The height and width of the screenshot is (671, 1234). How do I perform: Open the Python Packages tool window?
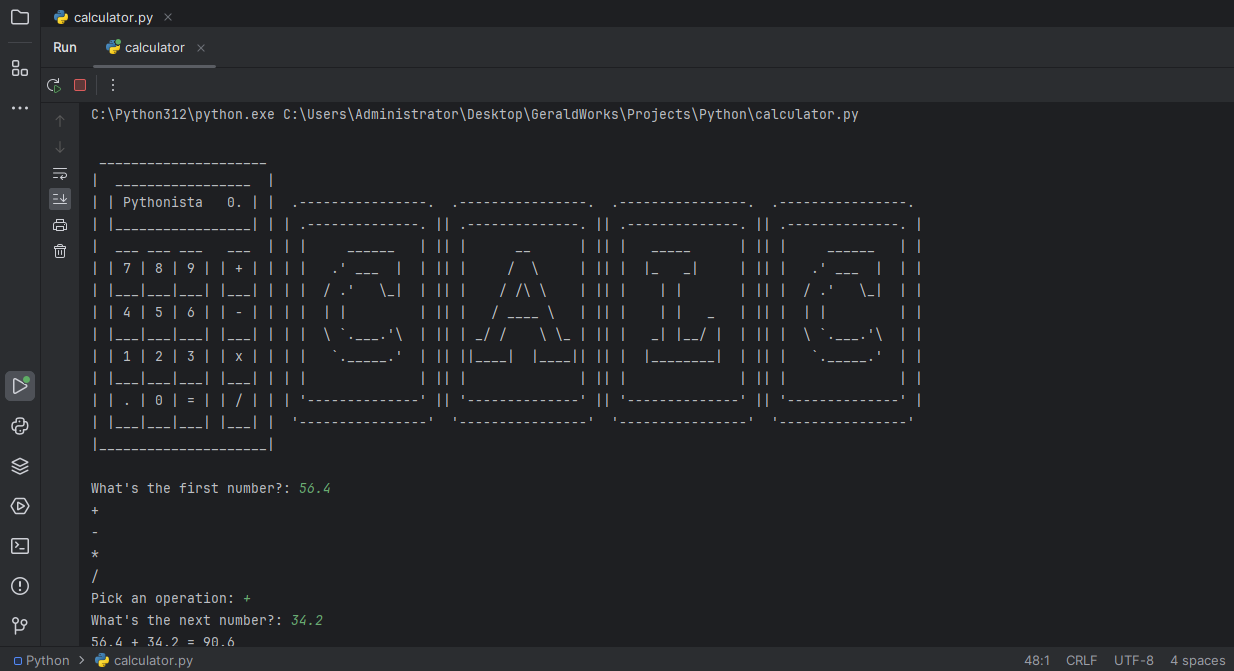[x=20, y=466]
